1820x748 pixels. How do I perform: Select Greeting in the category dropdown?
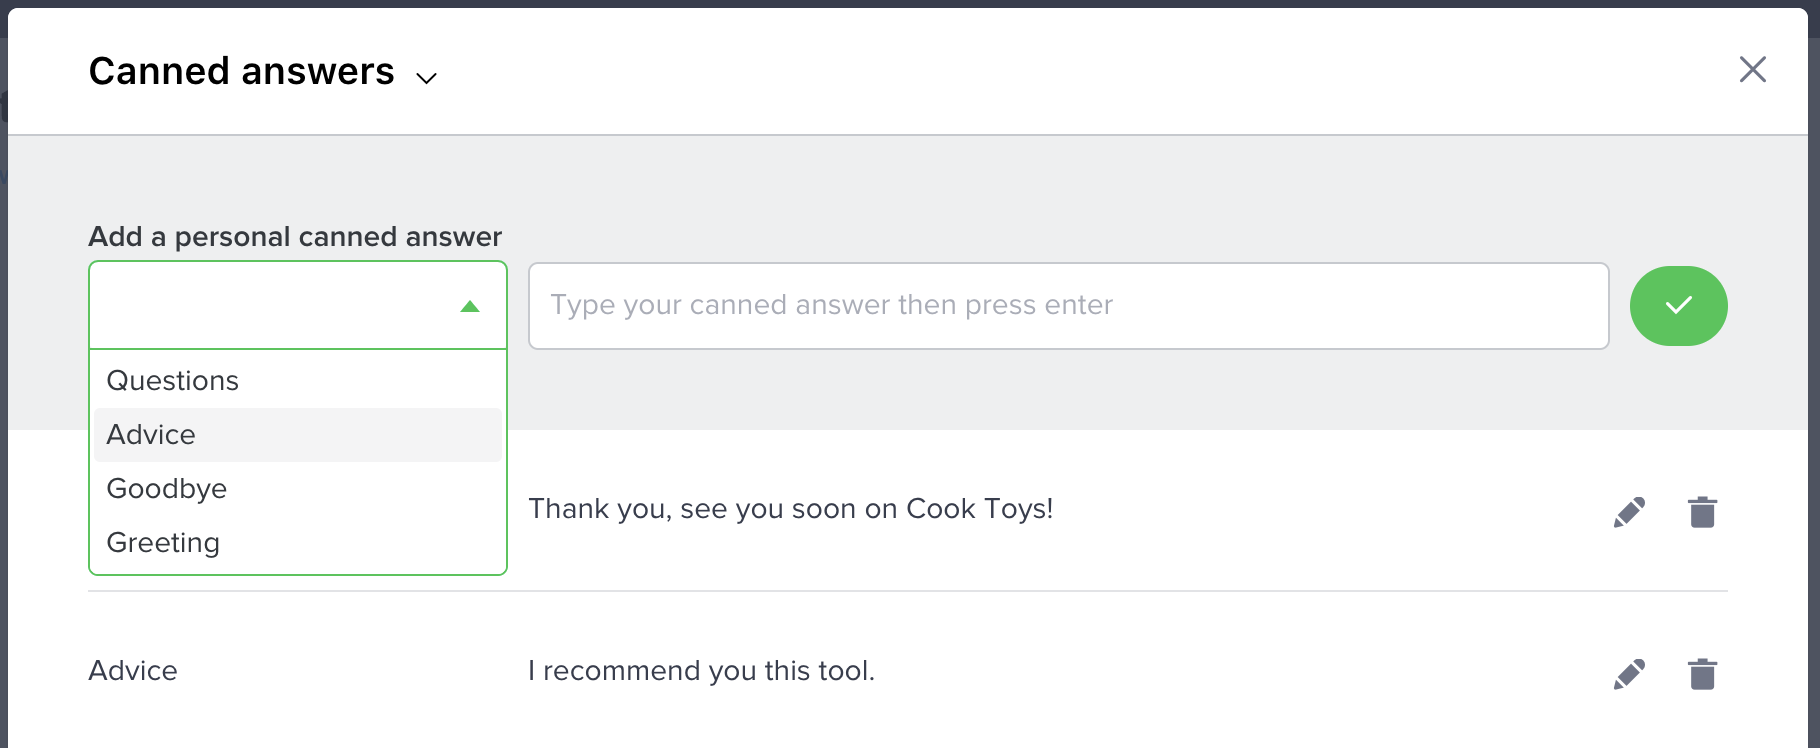[x=163, y=543]
